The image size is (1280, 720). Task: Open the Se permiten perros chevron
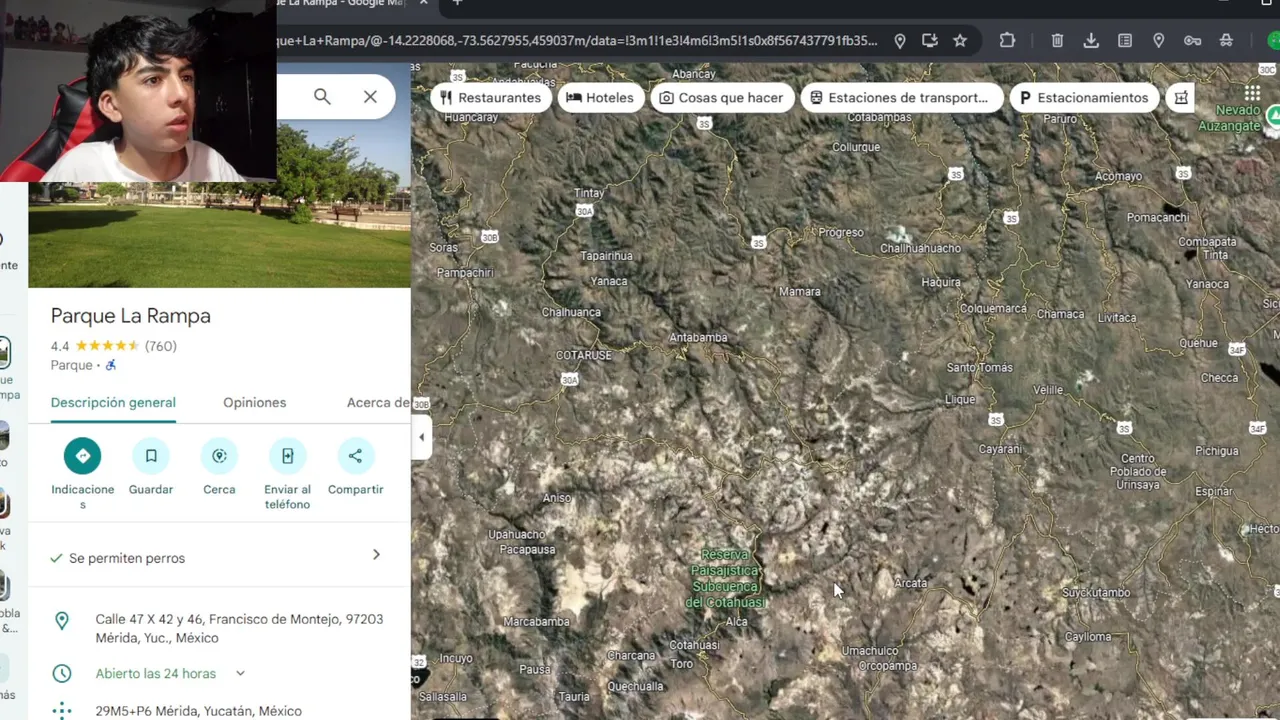[x=376, y=555]
